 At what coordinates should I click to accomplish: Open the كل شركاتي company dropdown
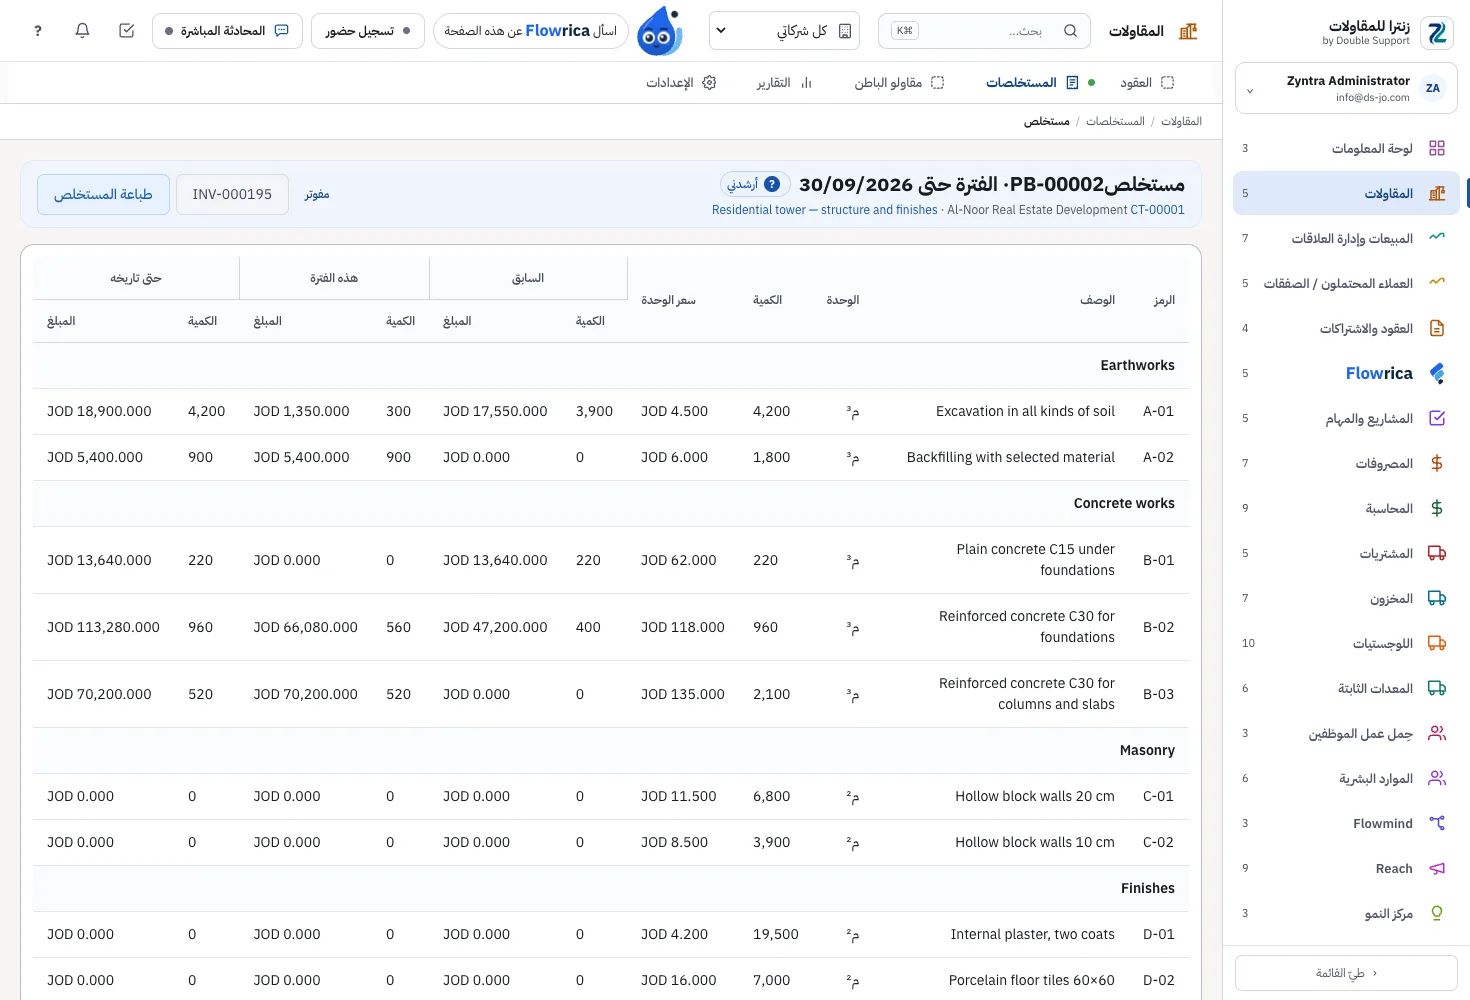[786, 31]
